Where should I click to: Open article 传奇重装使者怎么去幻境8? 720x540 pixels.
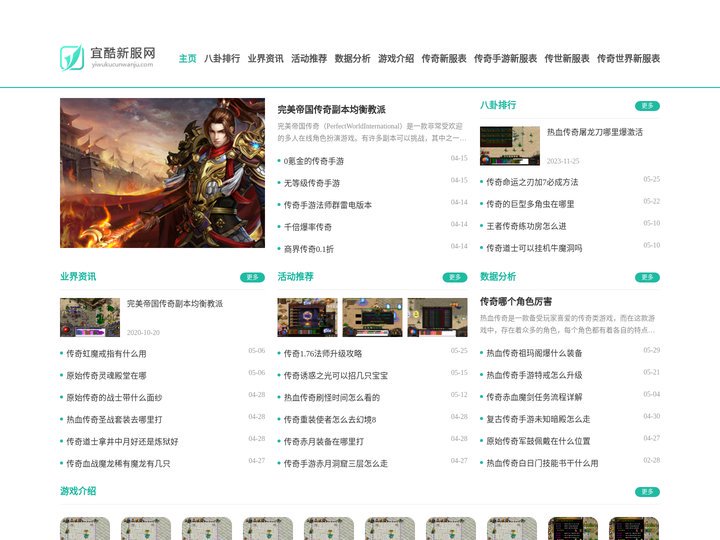pos(330,420)
